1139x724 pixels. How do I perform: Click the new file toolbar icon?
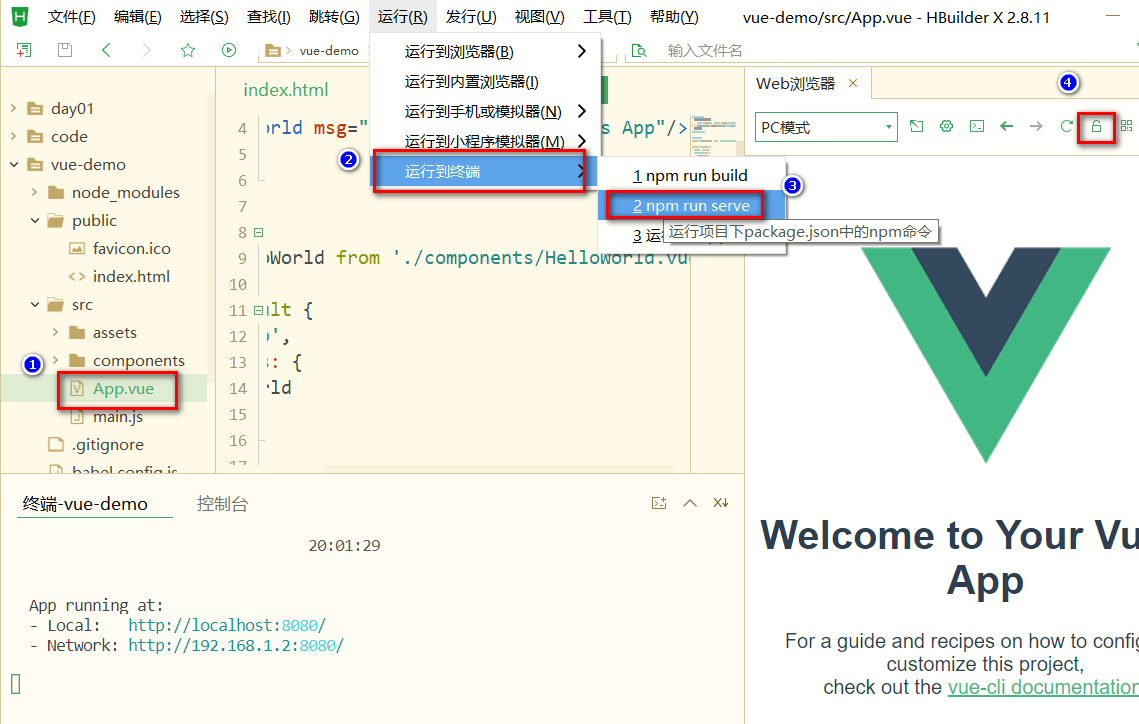click(24, 50)
